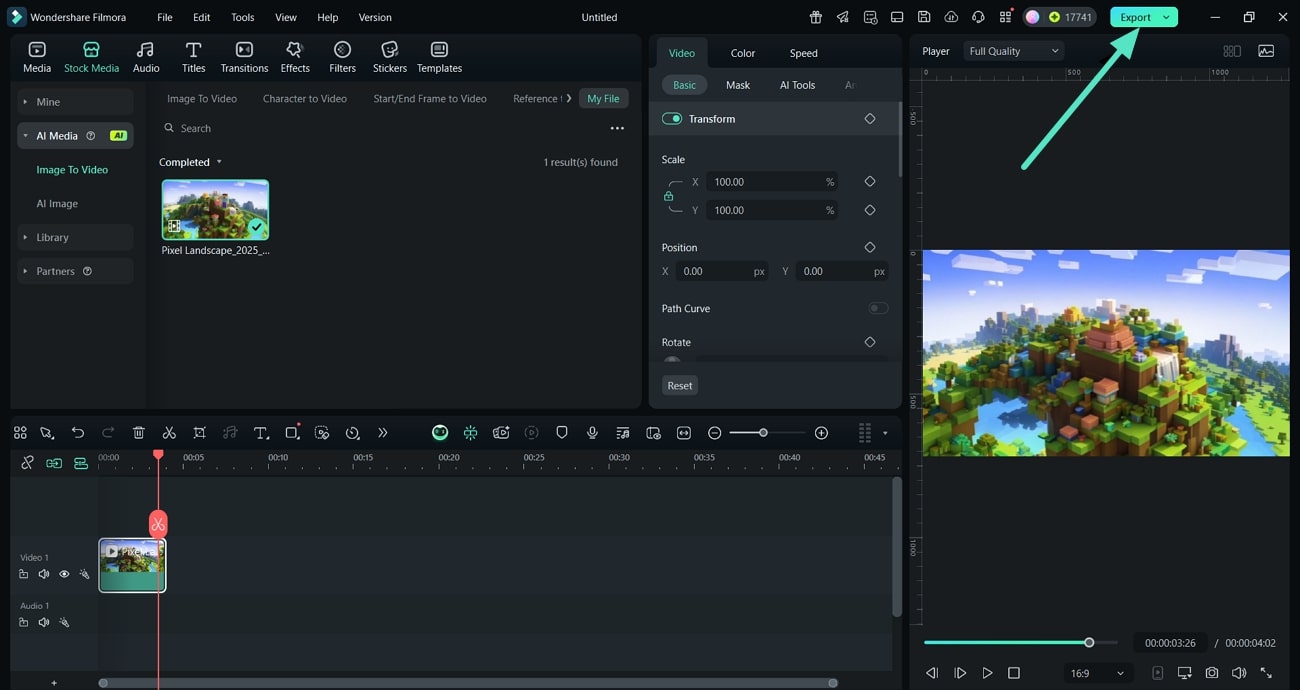This screenshot has width=1300, height=690.
Task: Open the Media panel
Action: [37, 57]
